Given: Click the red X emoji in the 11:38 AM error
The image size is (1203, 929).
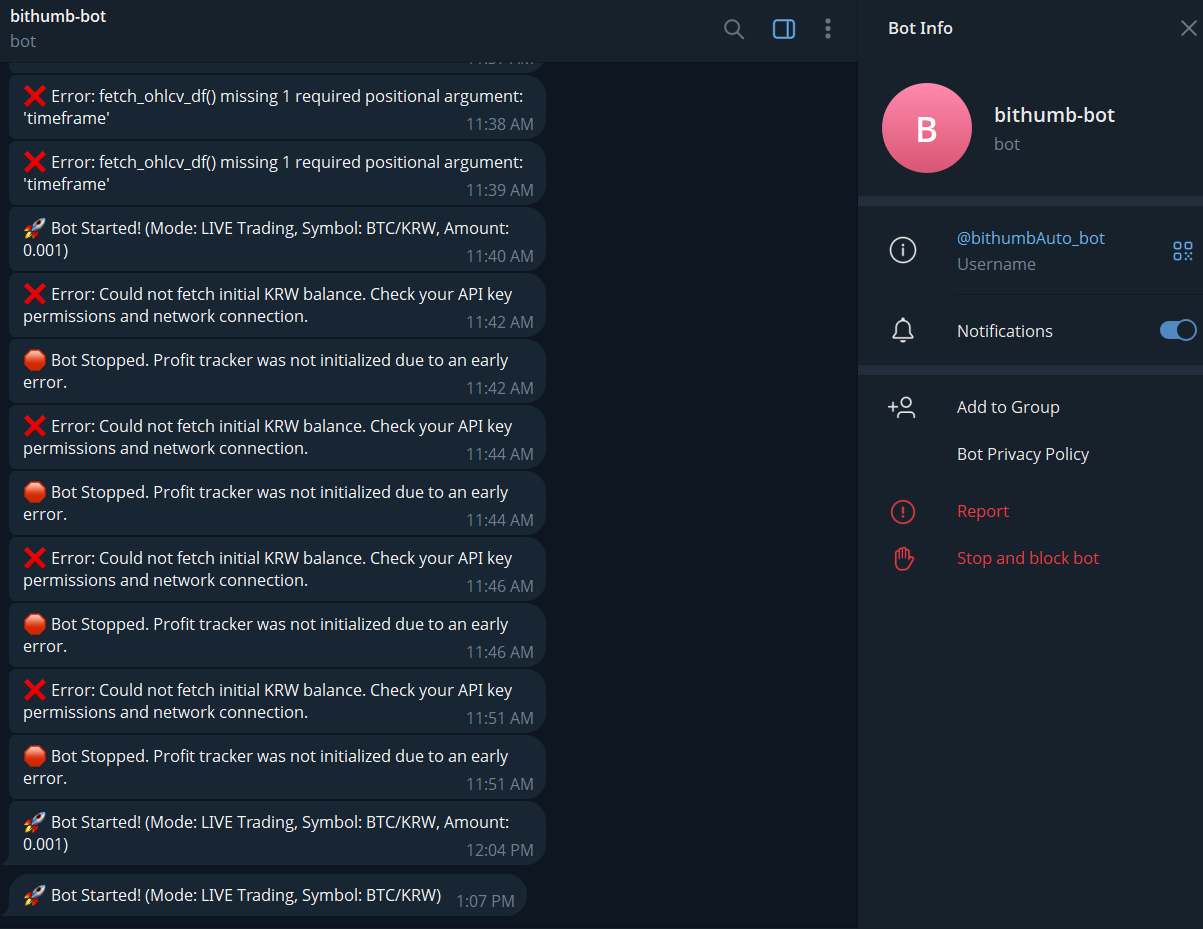Looking at the screenshot, I should point(35,96).
